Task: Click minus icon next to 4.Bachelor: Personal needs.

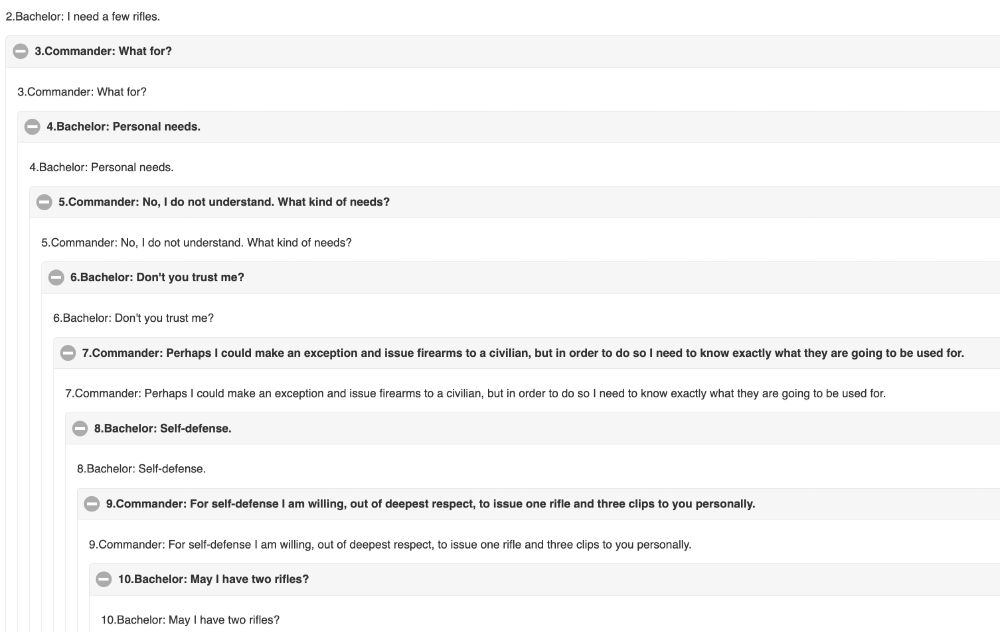Action: 33,127
